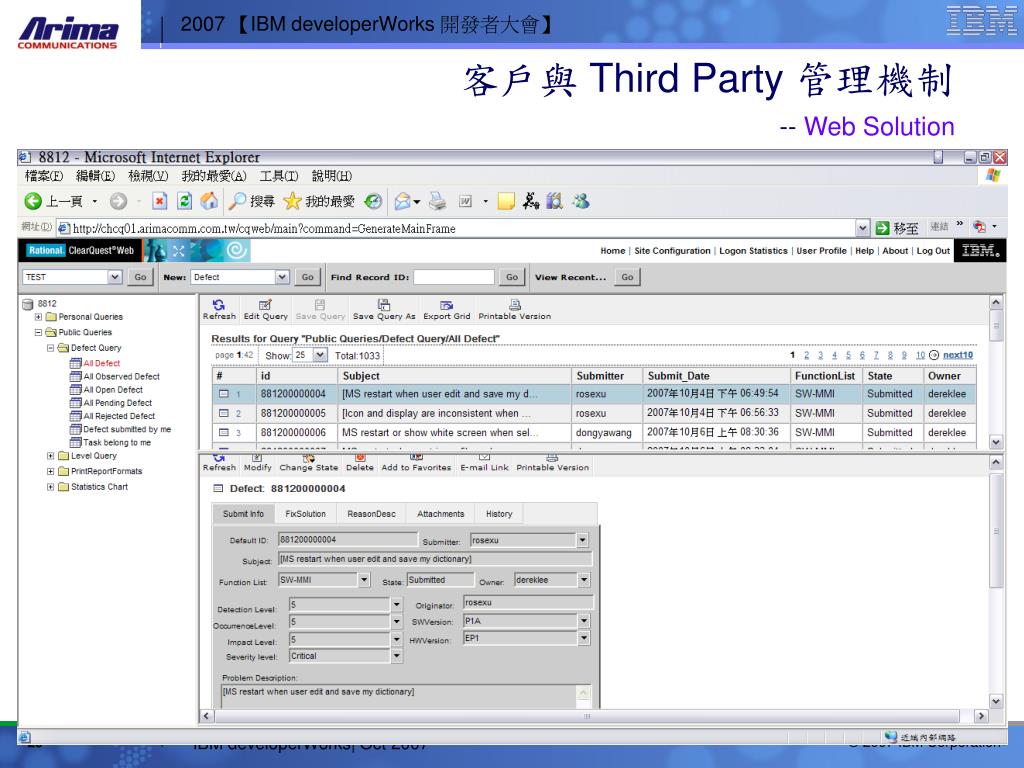Click the User Profile link
Screen dimensions: 1024x768
pos(821,251)
